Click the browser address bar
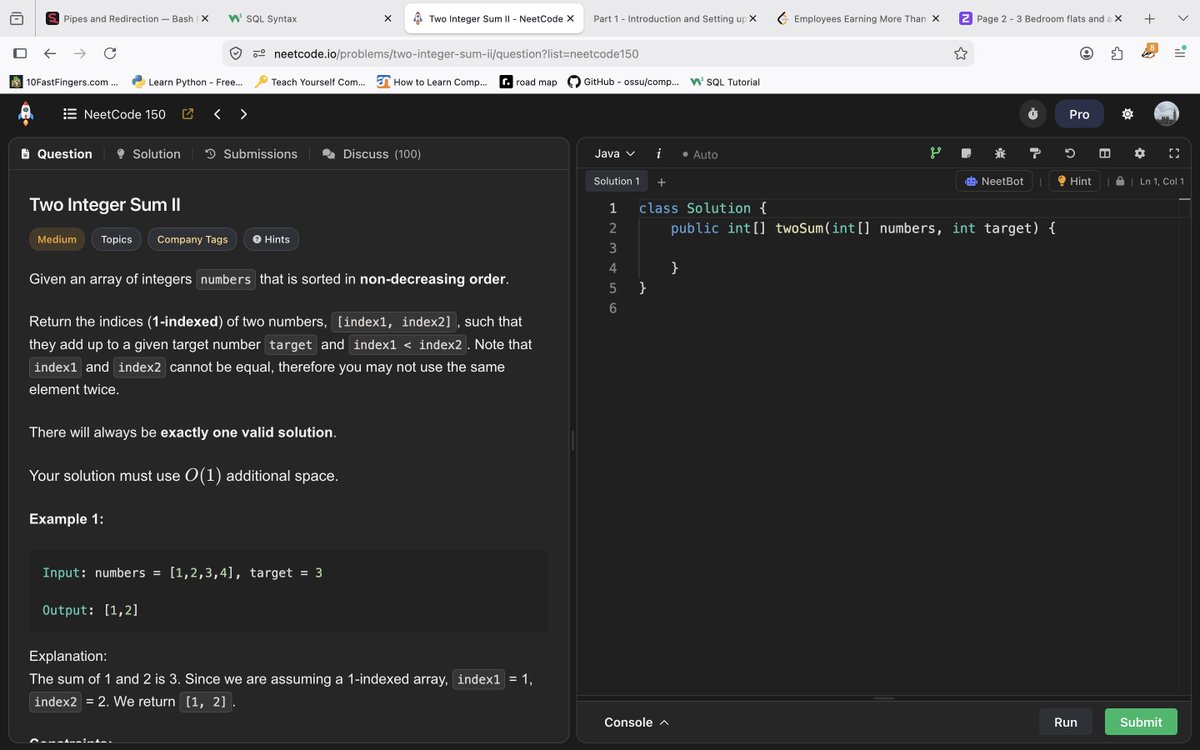The height and width of the screenshot is (750, 1200). (x=600, y=54)
